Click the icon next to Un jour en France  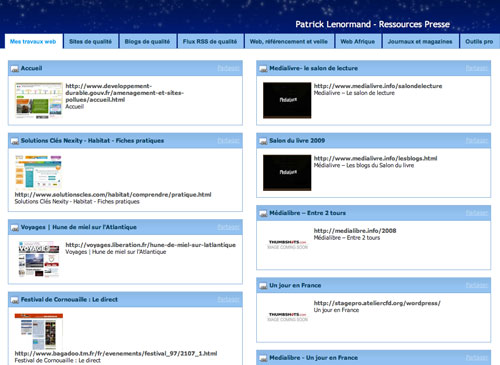click(263, 286)
